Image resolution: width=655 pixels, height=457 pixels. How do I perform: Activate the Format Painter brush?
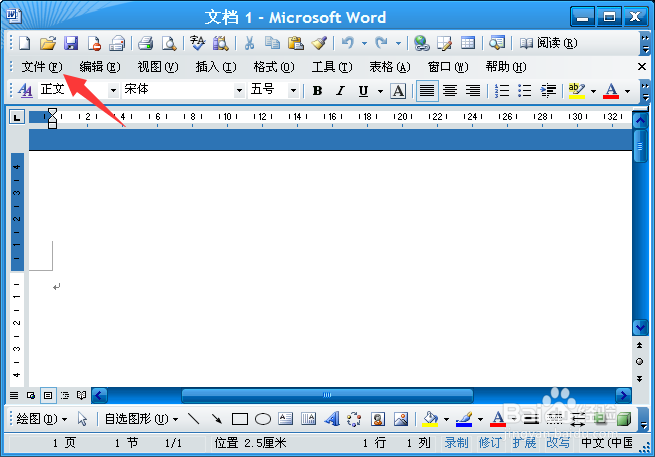[319, 43]
